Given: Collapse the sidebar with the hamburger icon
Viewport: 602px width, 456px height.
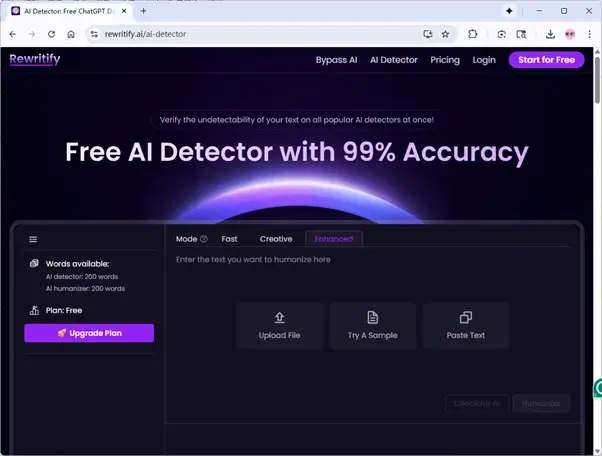Looking at the screenshot, I should 33,240.
